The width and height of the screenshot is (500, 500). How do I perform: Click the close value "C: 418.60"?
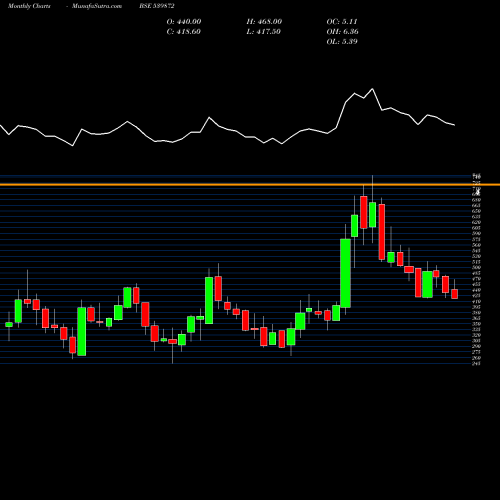[x=184, y=32]
